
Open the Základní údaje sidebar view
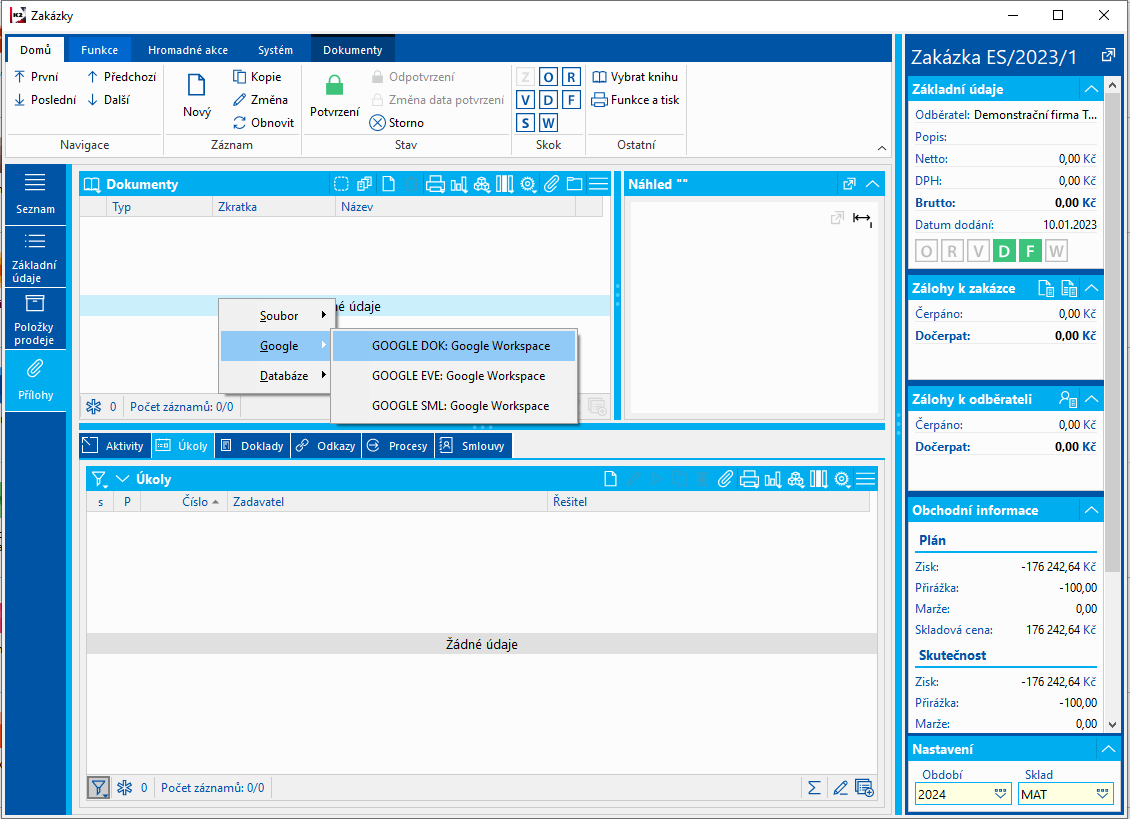coord(35,257)
